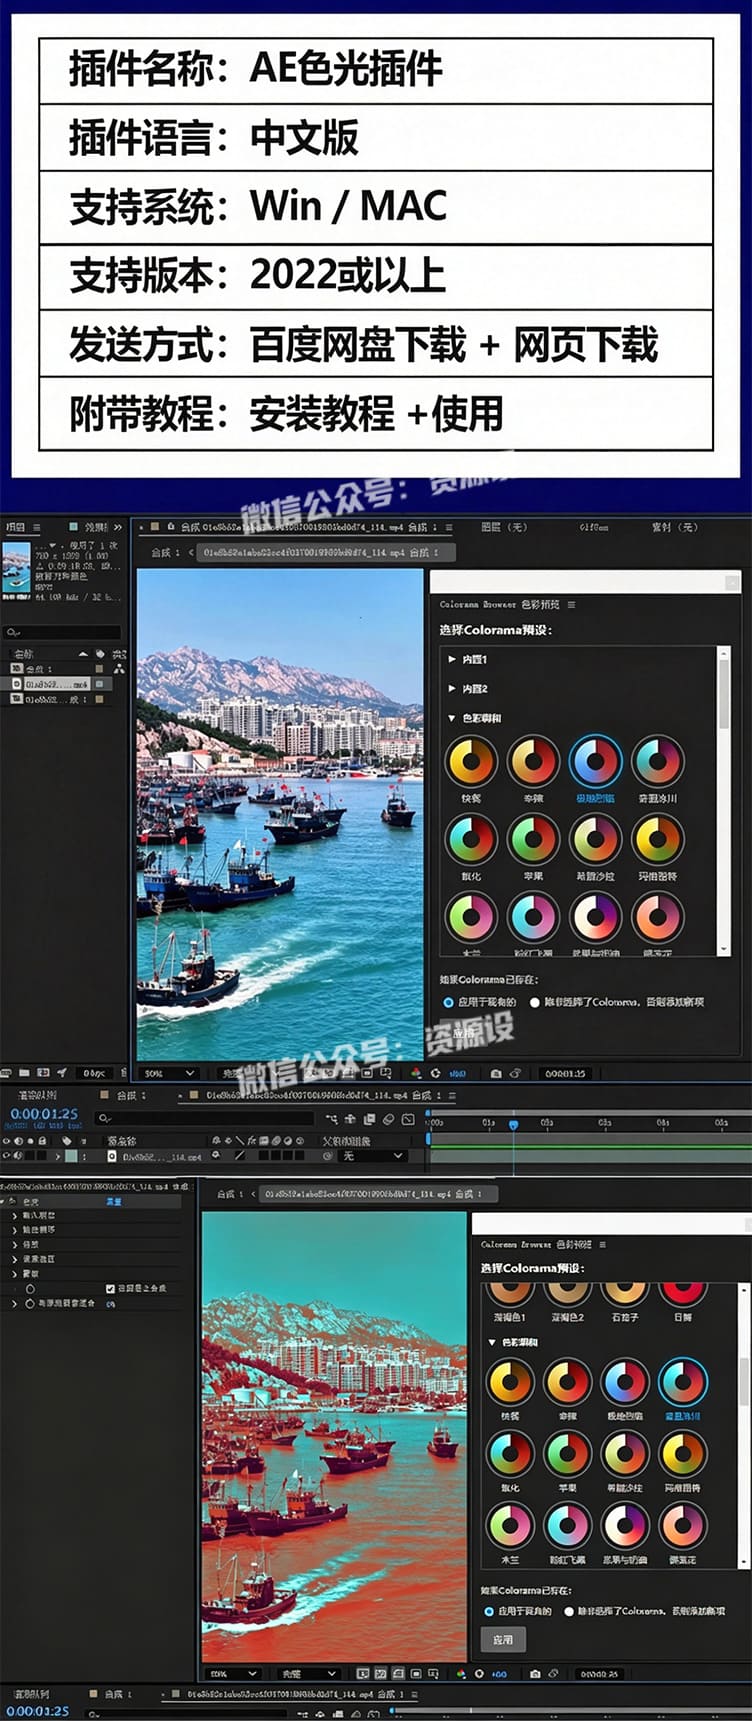Select the blue-ringed highlighted preset in upper Colorama browser
This screenshot has height=1721, width=752.
[596, 762]
